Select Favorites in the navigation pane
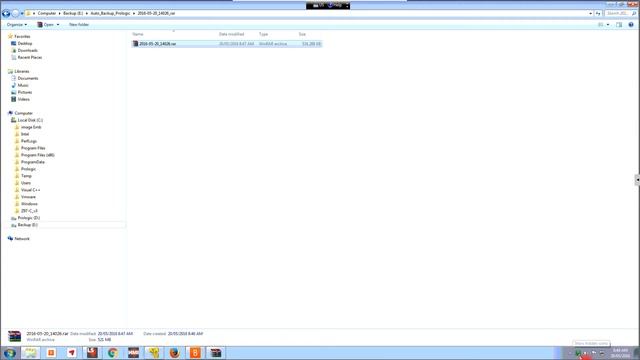640x360 pixels. (x=22, y=37)
